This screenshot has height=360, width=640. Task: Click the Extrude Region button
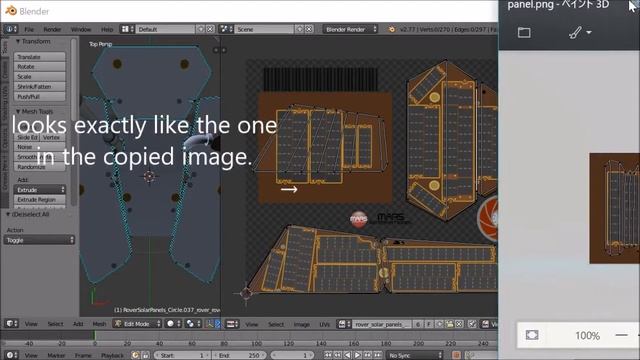(x=40, y=200)
